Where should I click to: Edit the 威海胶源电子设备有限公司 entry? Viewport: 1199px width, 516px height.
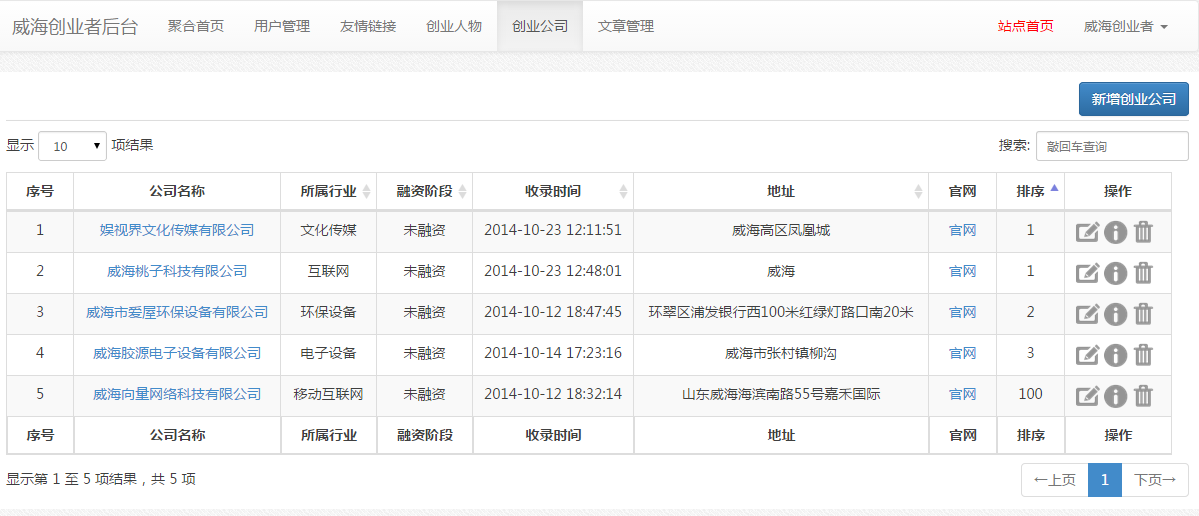pyautogui.click(x=1087, y=355)
